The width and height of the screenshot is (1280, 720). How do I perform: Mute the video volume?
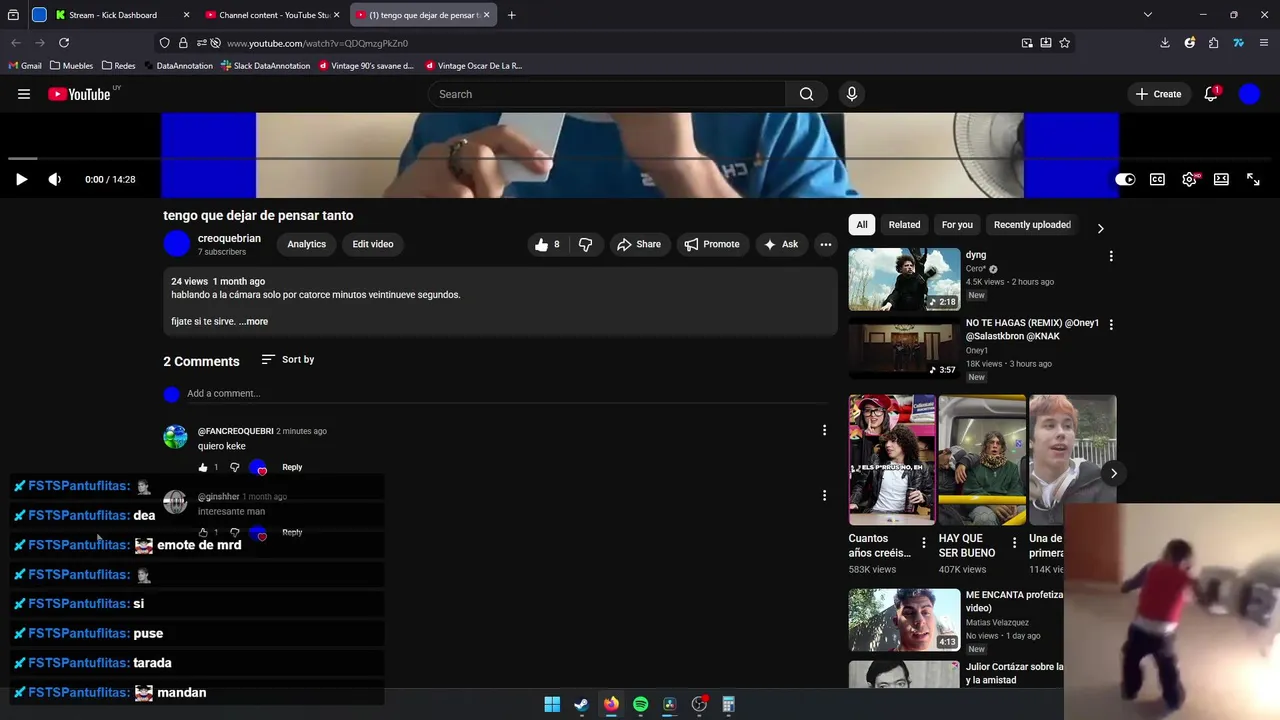pyautogui.click(x=54, y=179)
